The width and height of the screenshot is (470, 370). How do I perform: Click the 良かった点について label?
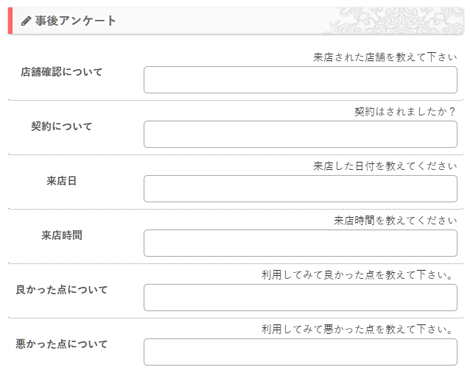coord(61,290)
